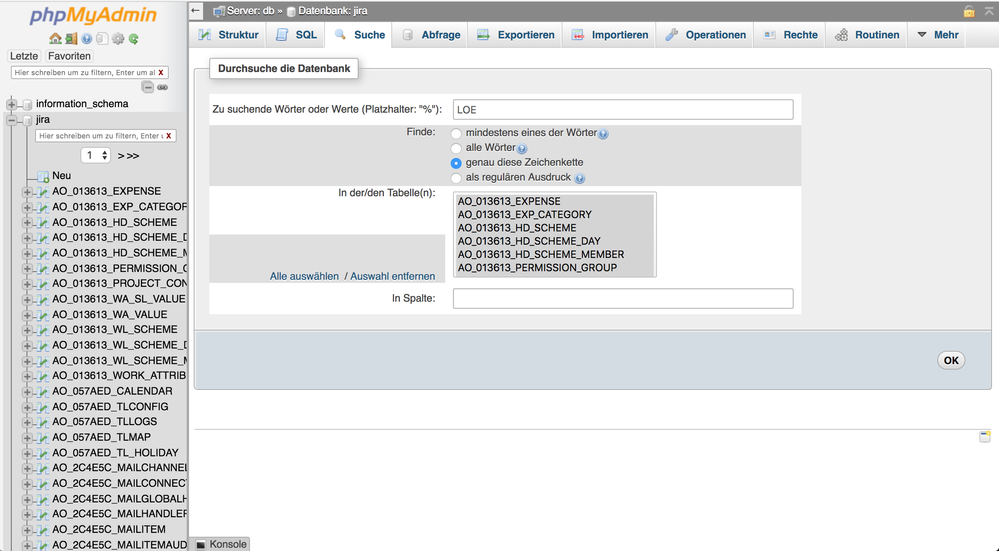Open help icon beside 'als regulären Ausdruck'

coord(579,178)
